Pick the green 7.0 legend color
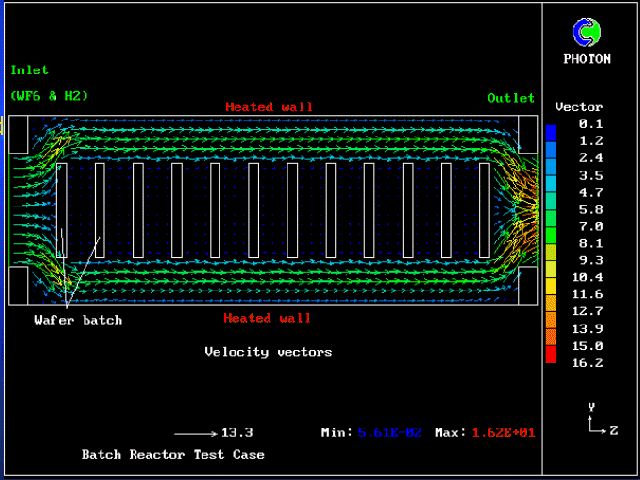The width and height of the screenshot is (640, 480). click(550, 227)
